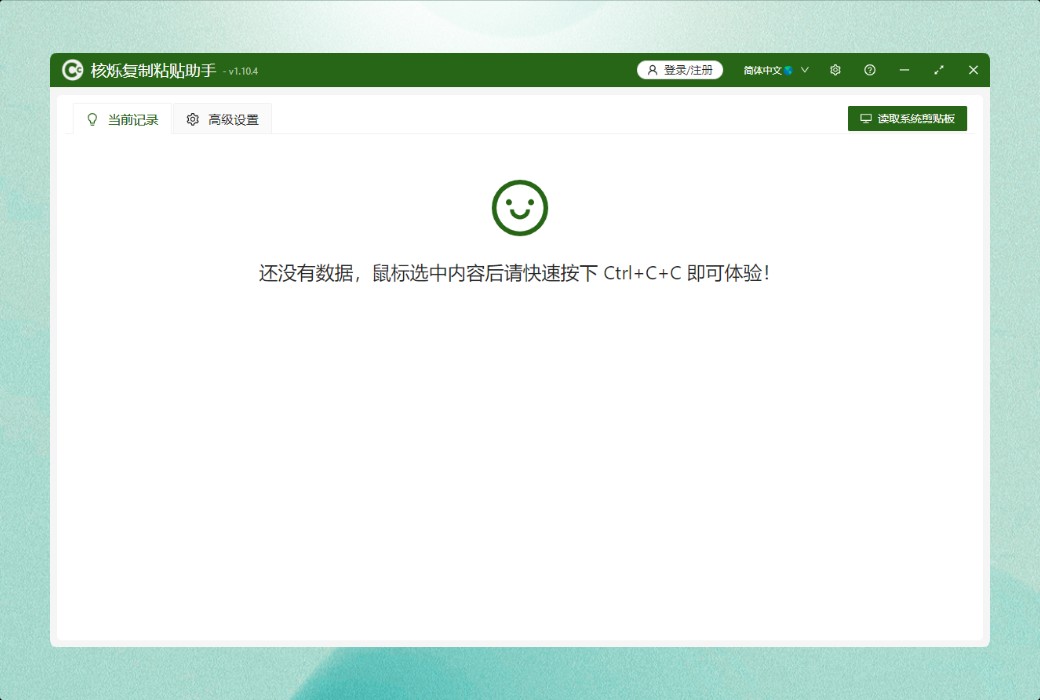Close the 核烁复制粘贴助手 window

pos(973,70)
